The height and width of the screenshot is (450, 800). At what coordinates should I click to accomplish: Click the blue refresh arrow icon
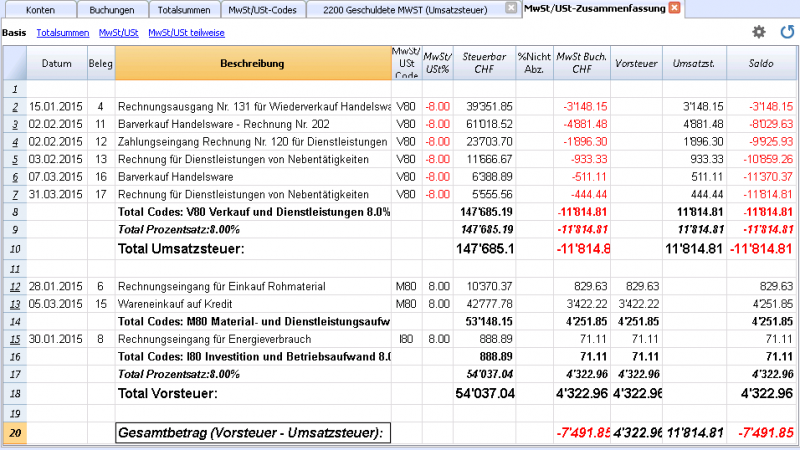(787, 32)
